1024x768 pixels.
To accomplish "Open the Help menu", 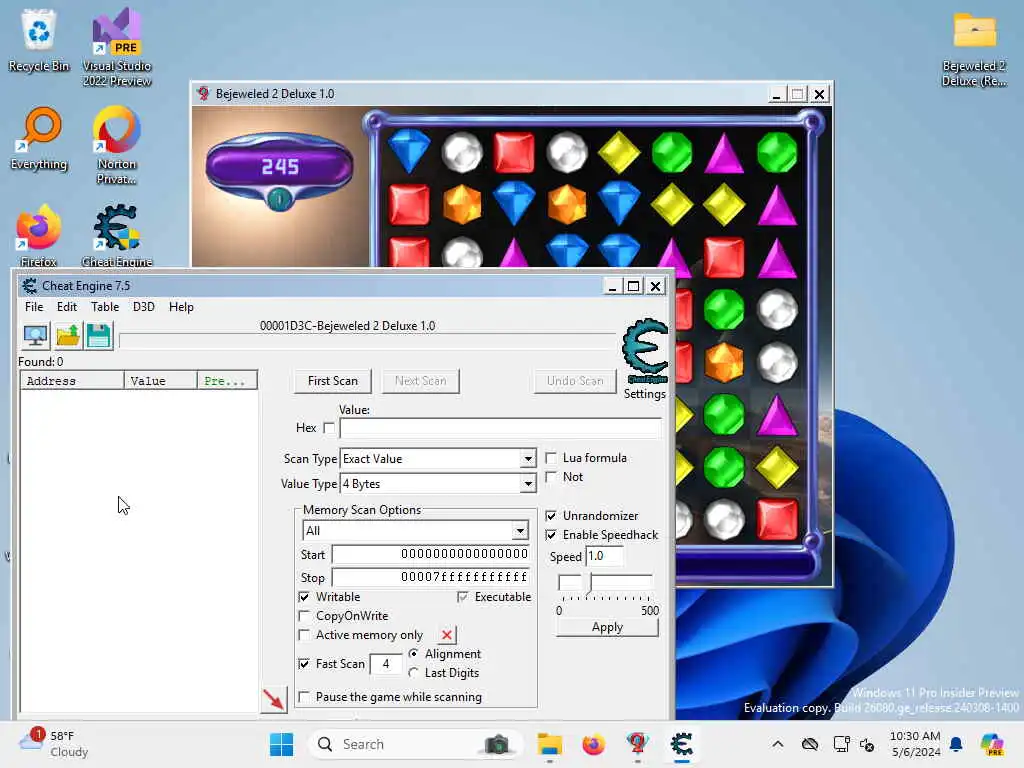I will [181, 307].
